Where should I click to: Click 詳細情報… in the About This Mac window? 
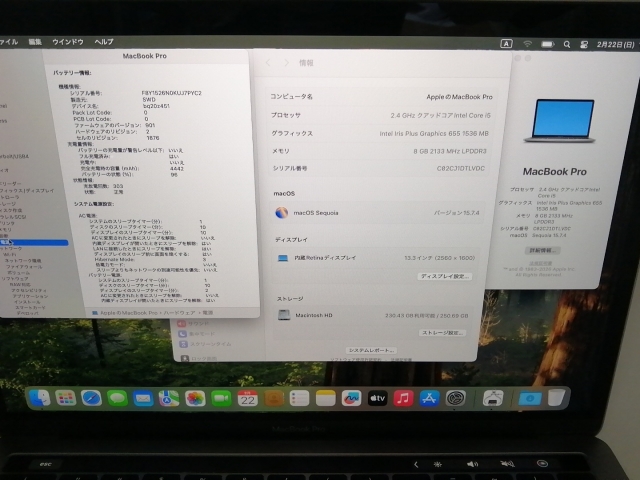pyautogui.click(x=541, y=250)
